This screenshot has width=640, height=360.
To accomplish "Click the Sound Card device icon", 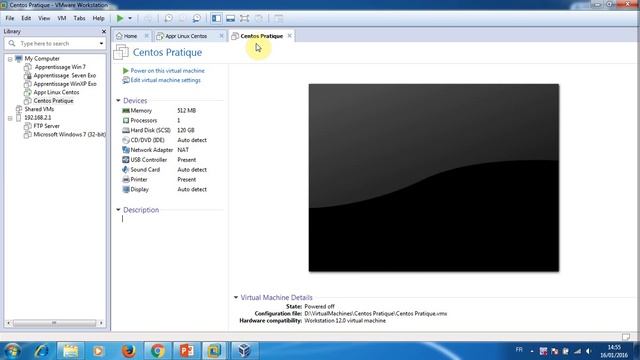I will tap(126, 169).
